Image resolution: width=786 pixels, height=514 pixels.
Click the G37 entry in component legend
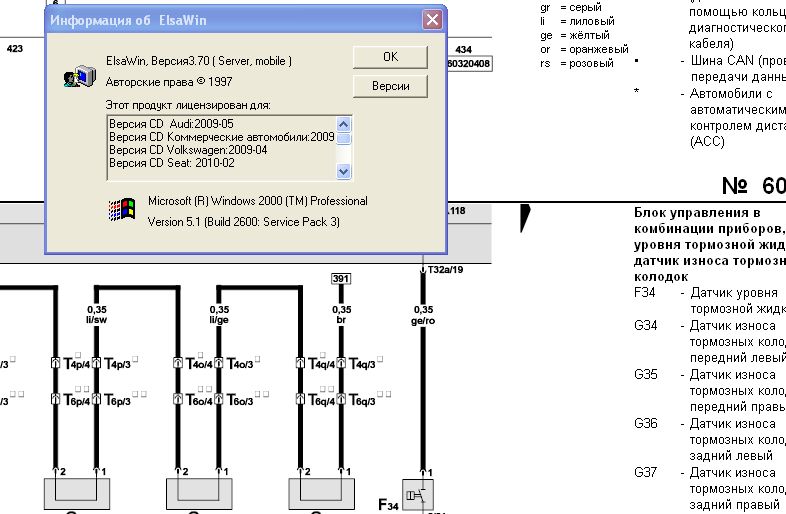coord(709,488)
